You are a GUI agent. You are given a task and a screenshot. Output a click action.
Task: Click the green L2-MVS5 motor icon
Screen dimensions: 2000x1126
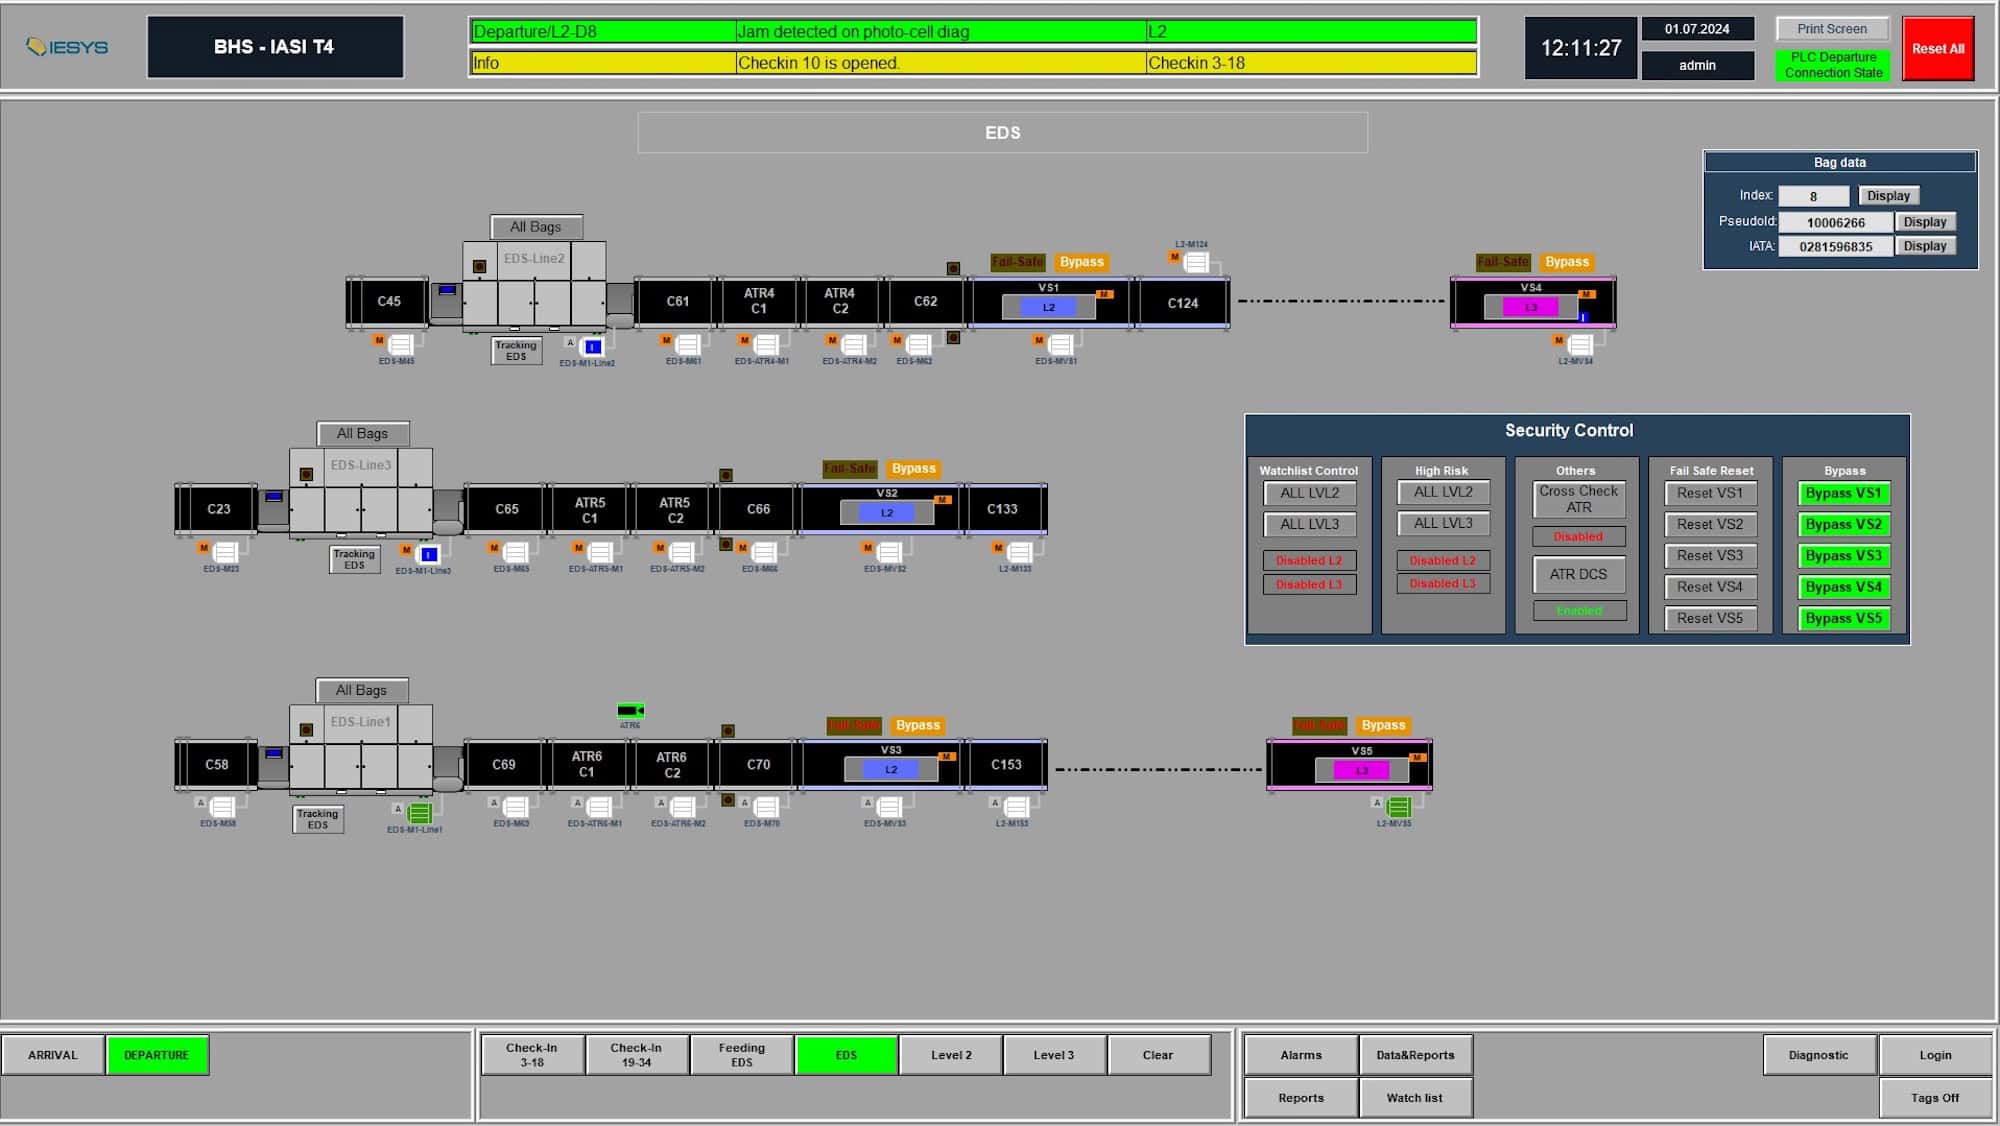[x=1398, y=807]
